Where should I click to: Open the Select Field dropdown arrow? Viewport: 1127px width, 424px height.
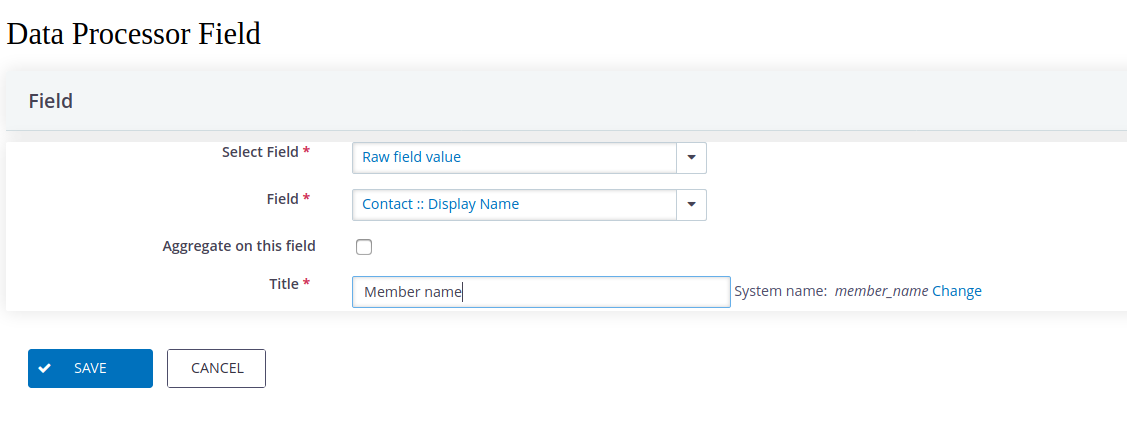coord(691,158)
